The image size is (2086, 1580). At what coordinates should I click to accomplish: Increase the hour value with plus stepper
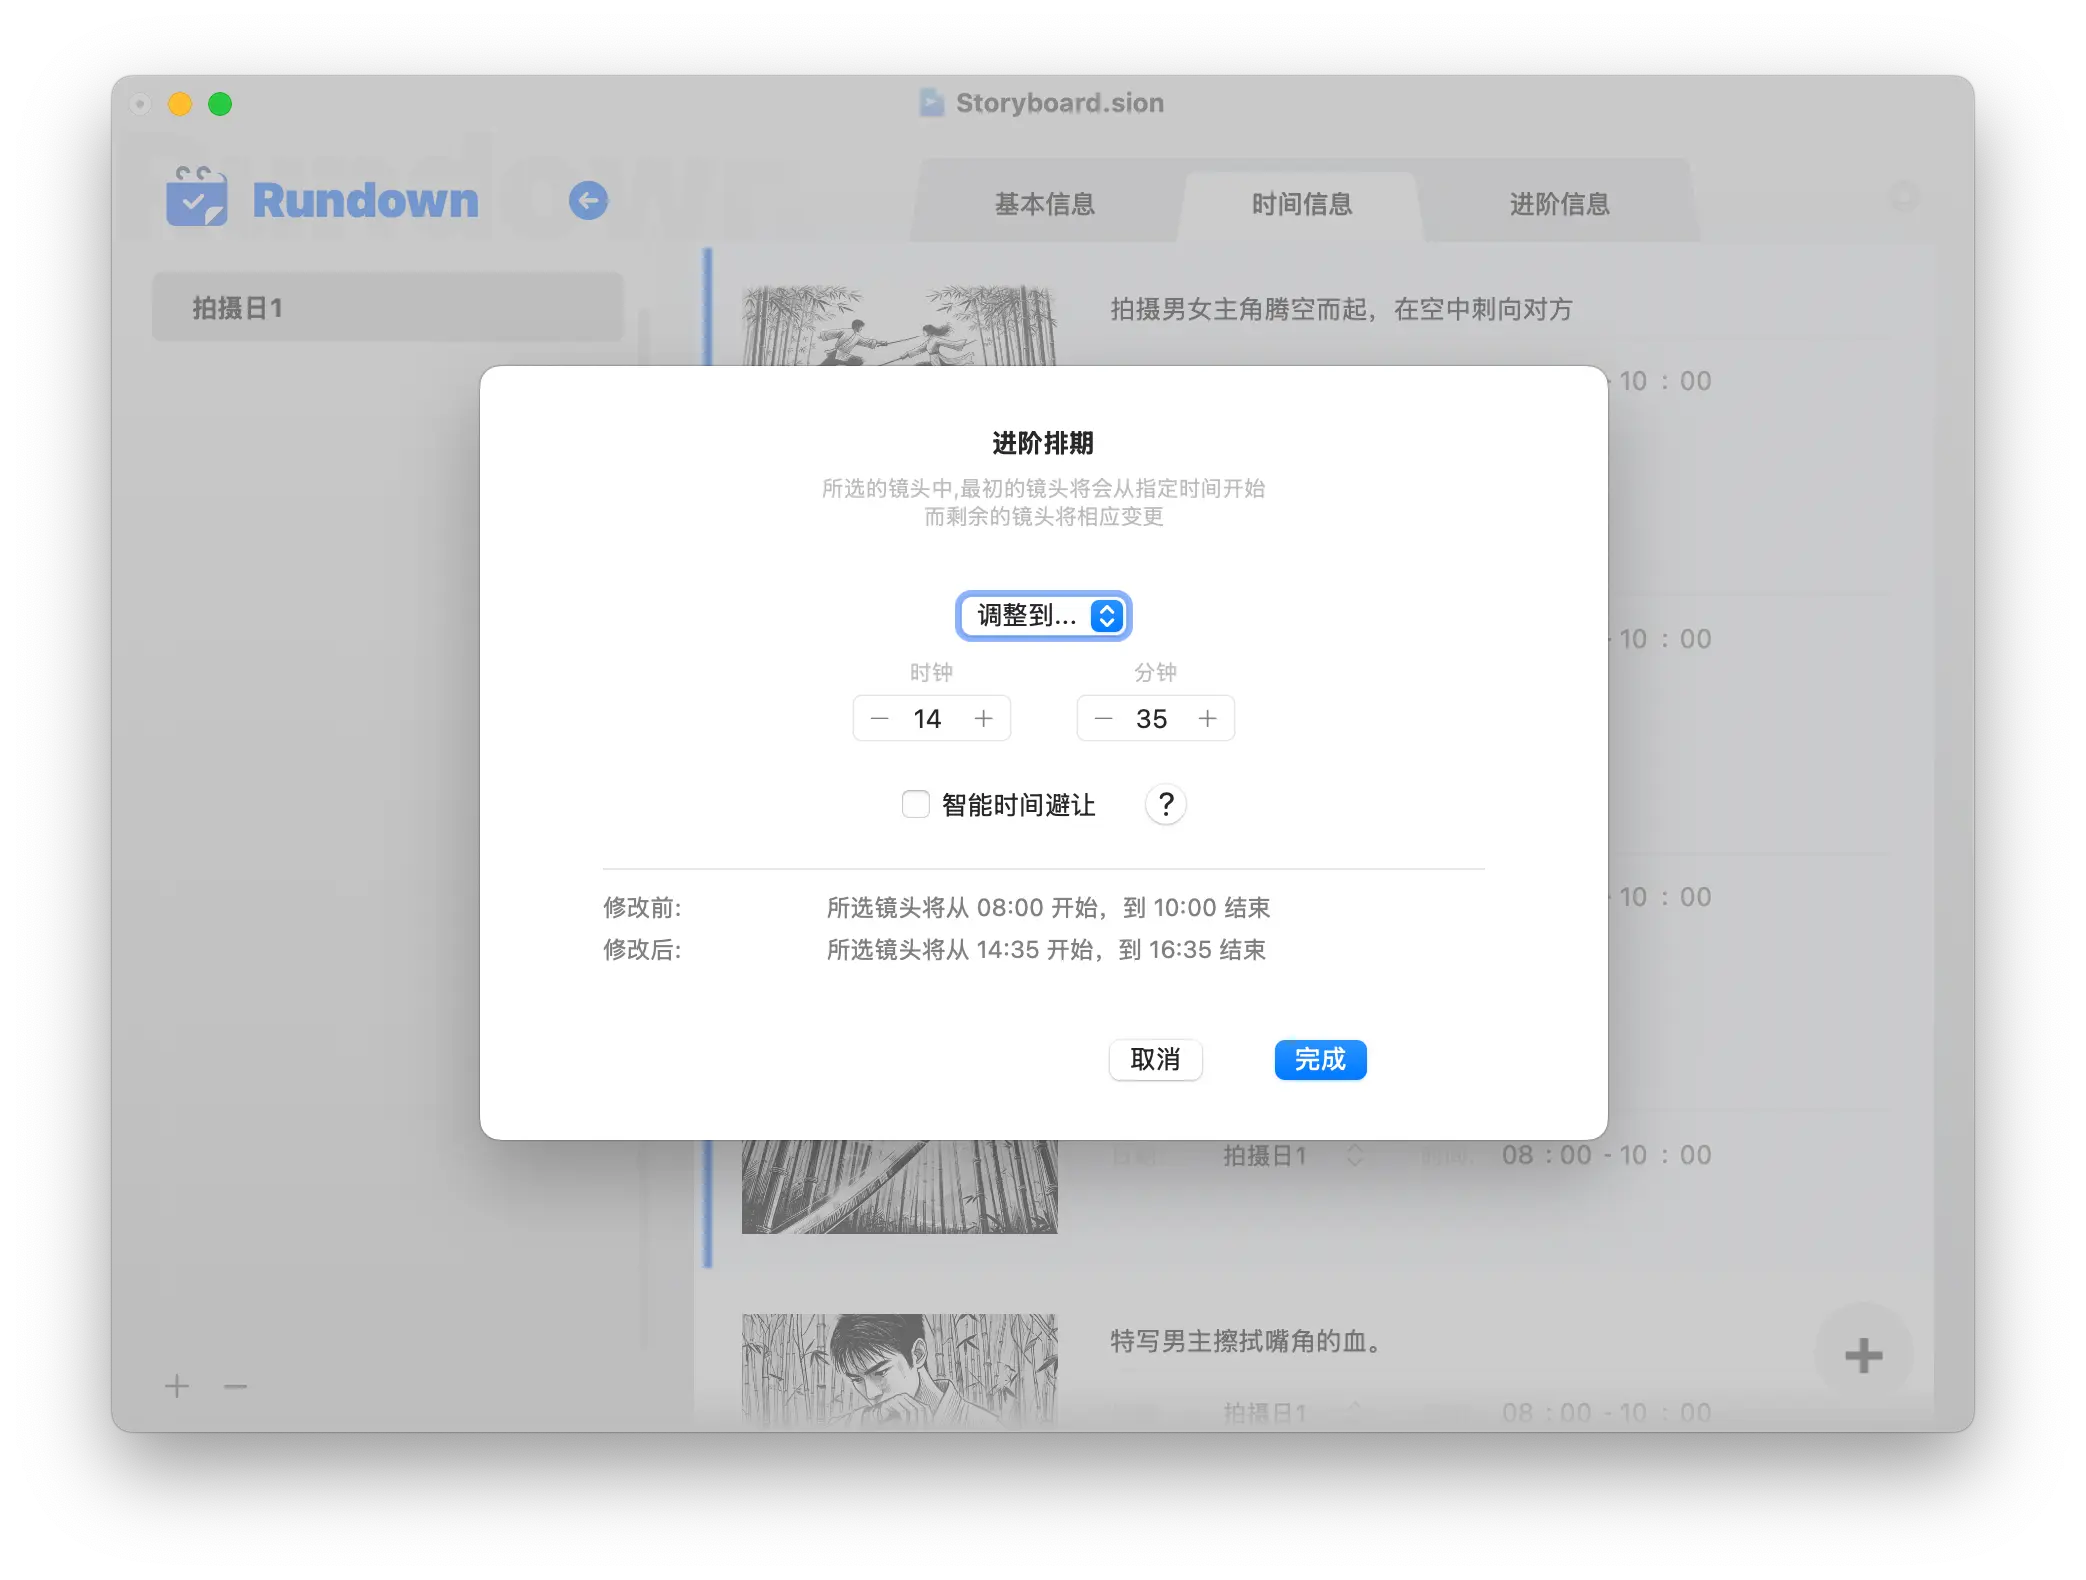click(x=984, y=718)
